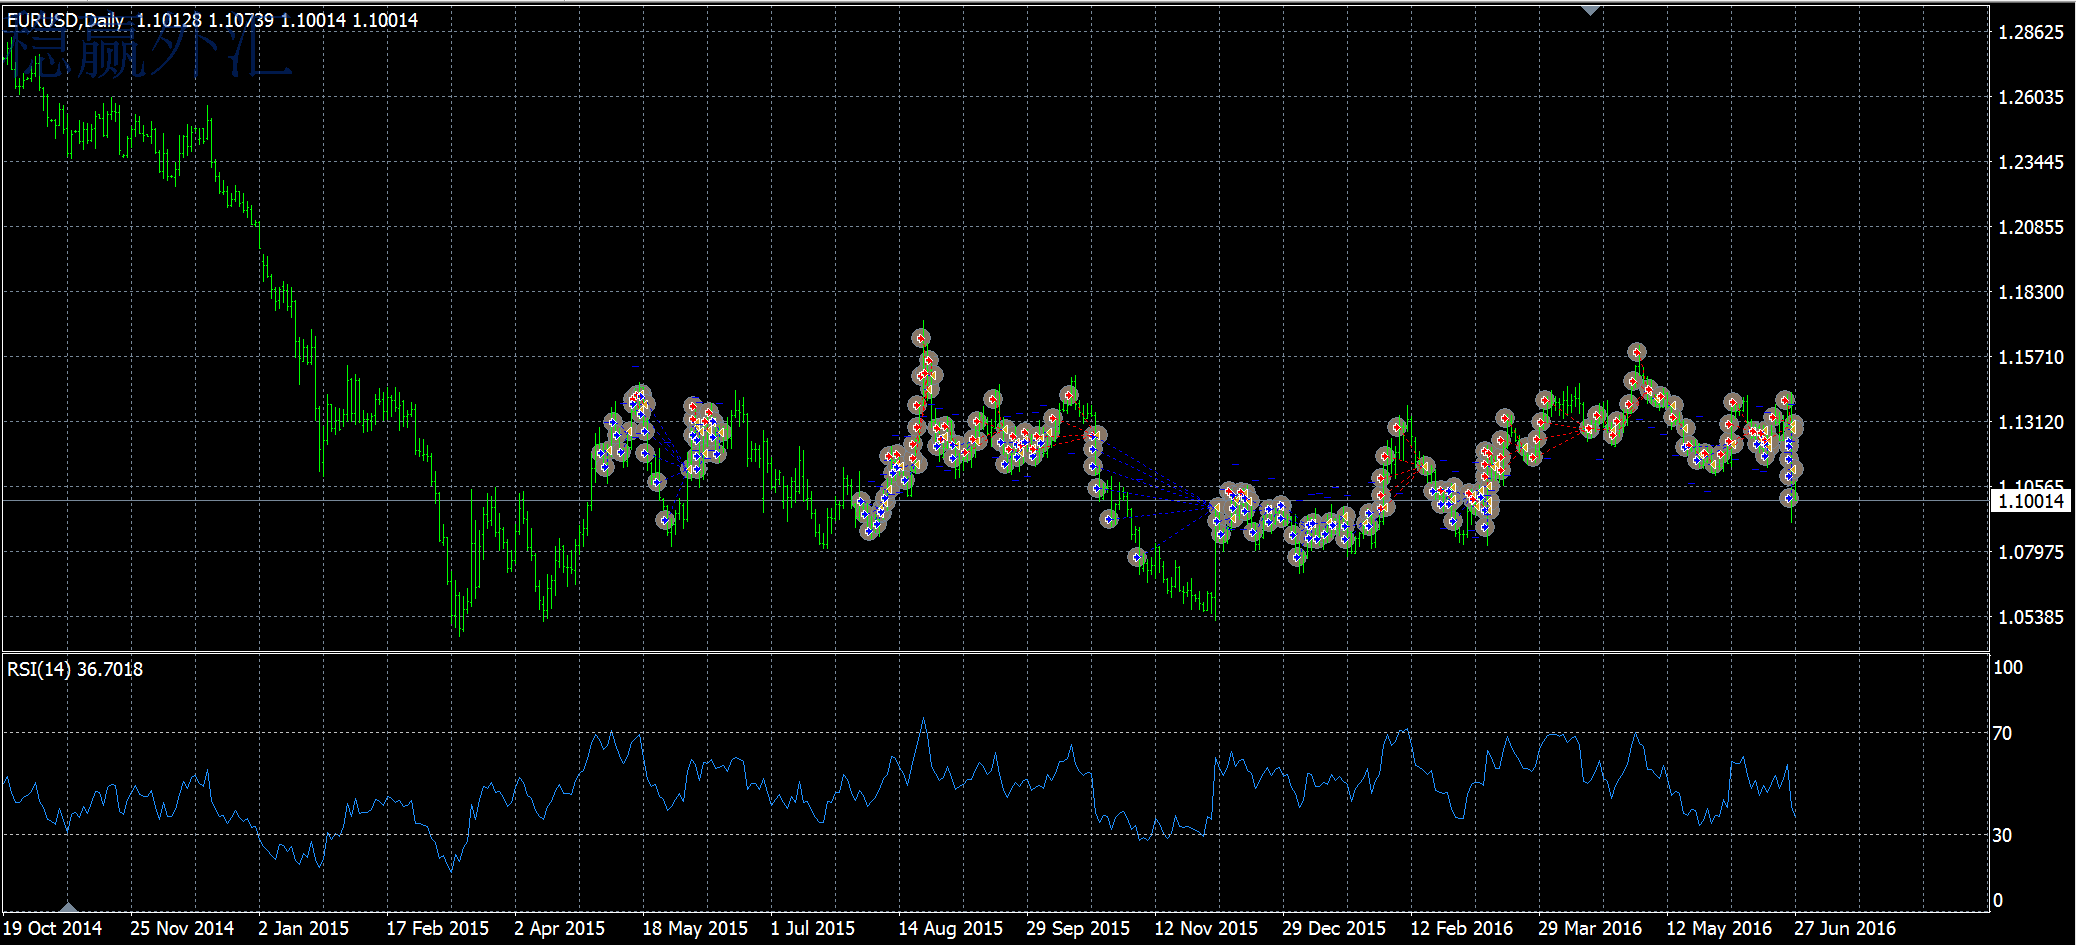Click the 14 Aug 2015 date label

coord(950,928)
